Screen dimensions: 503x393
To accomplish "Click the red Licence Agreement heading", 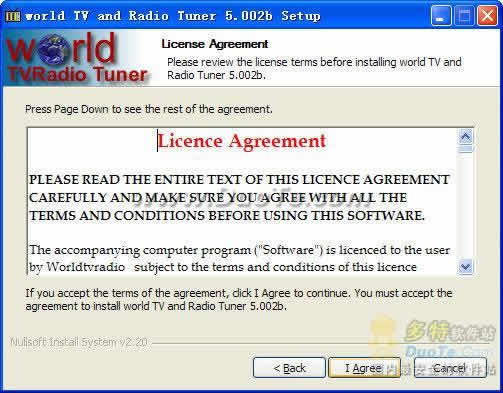I will coord(242,141).
